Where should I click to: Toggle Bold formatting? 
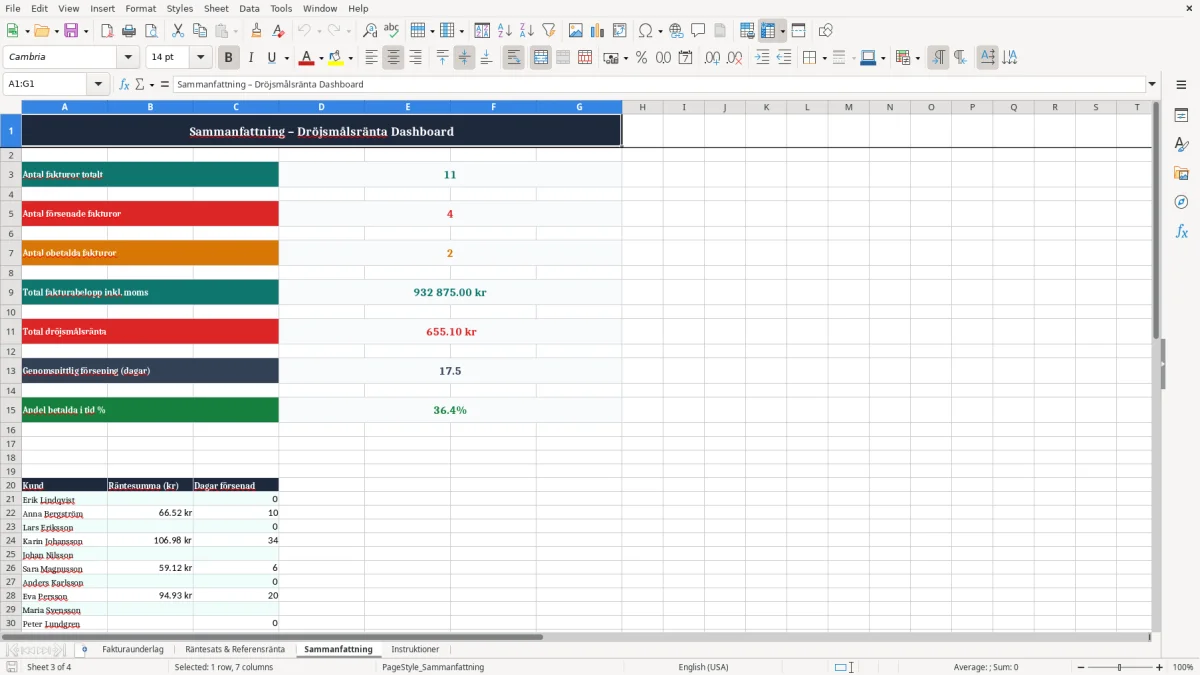click(228, 58)
